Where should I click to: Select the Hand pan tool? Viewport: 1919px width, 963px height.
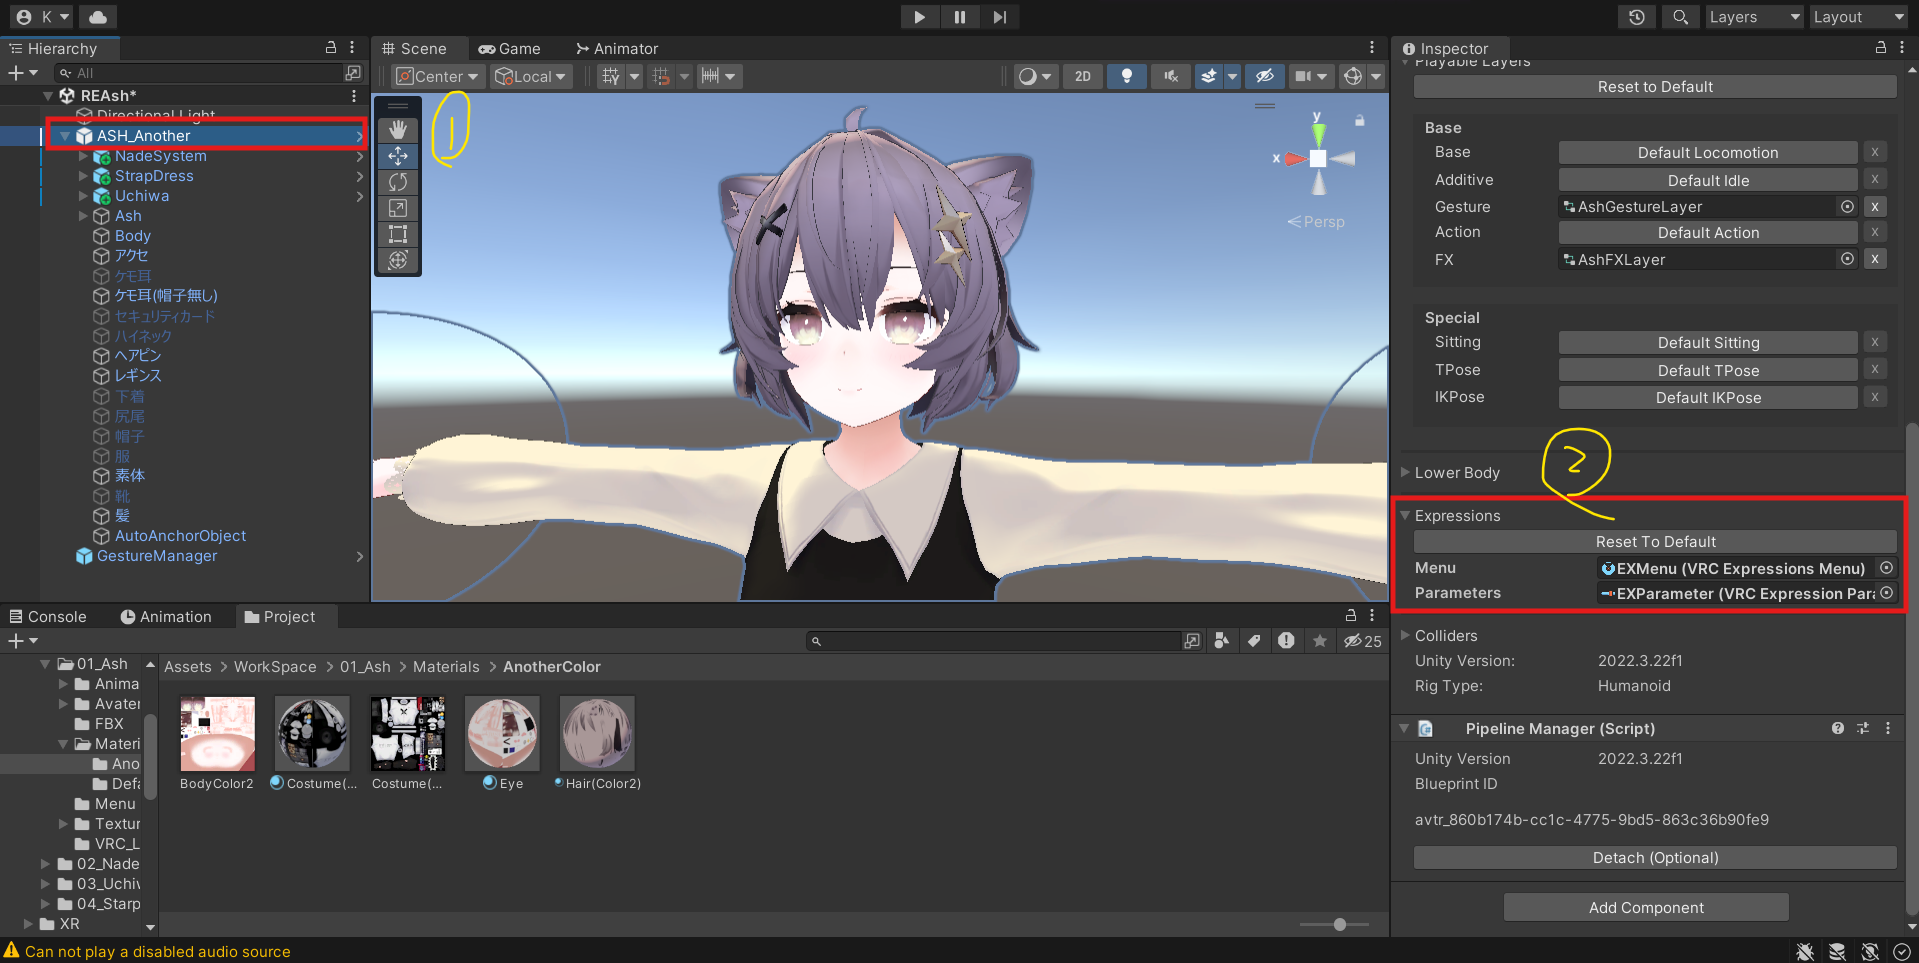tap(397, 128)
